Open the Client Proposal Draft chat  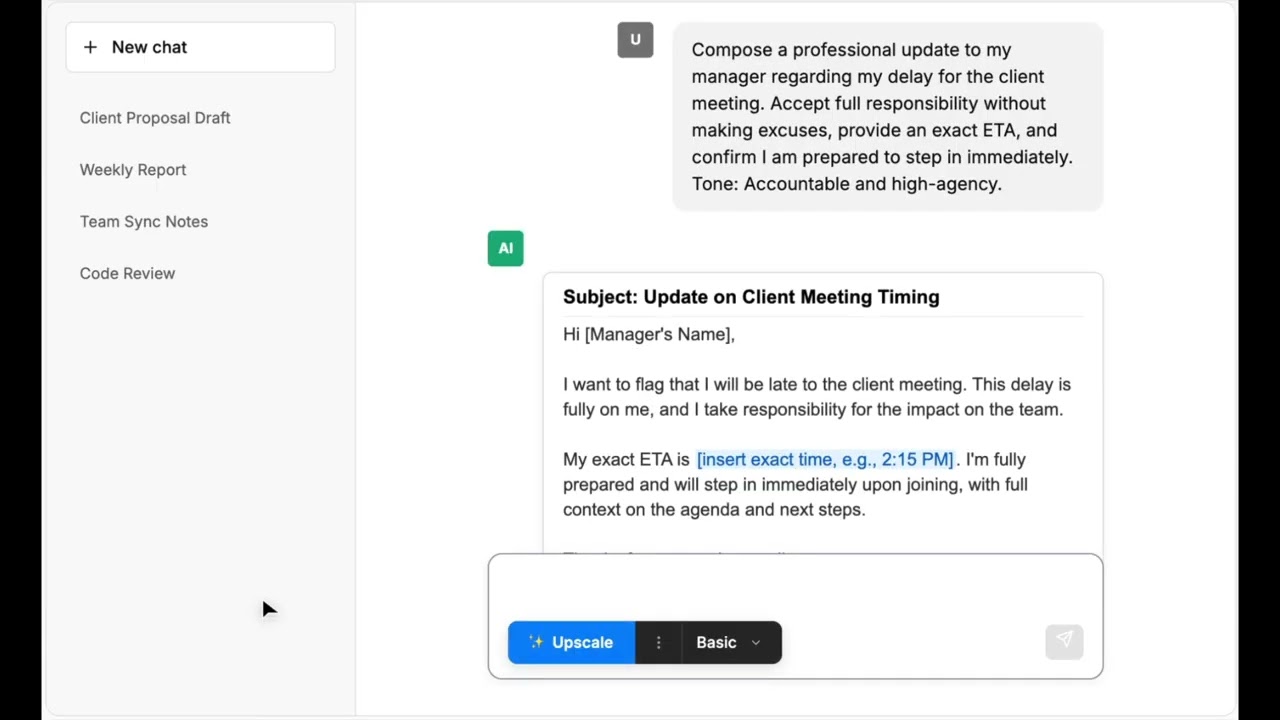[155, 118]
